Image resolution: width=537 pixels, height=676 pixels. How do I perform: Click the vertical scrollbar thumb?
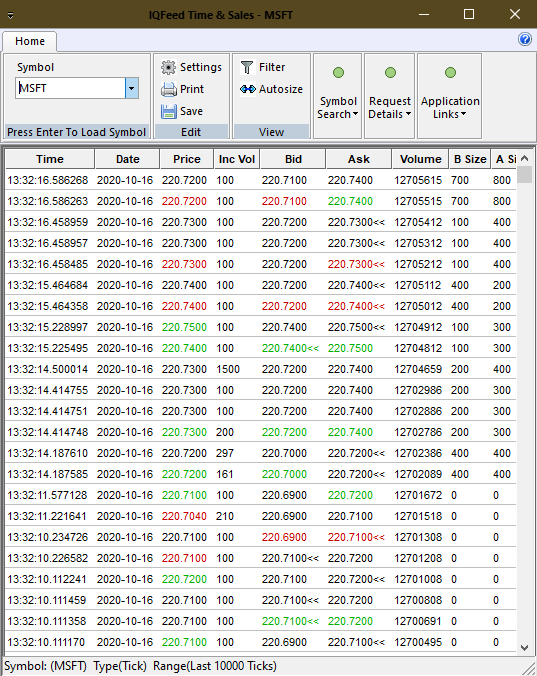(525, 175)
